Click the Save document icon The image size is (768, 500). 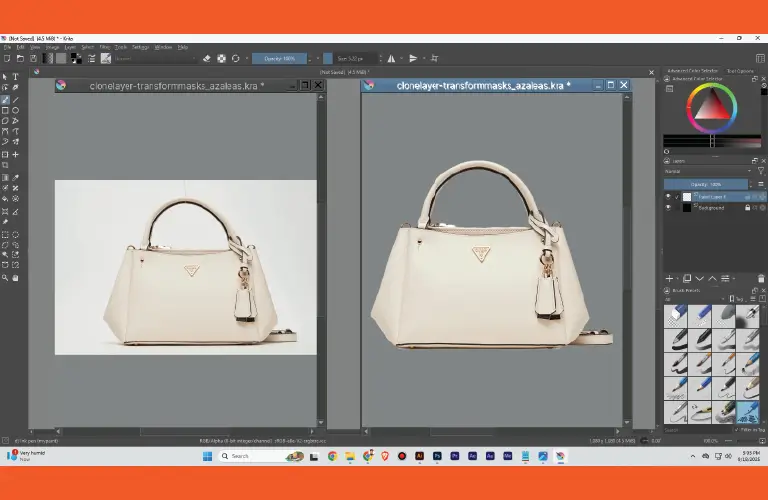pos(32,58)
